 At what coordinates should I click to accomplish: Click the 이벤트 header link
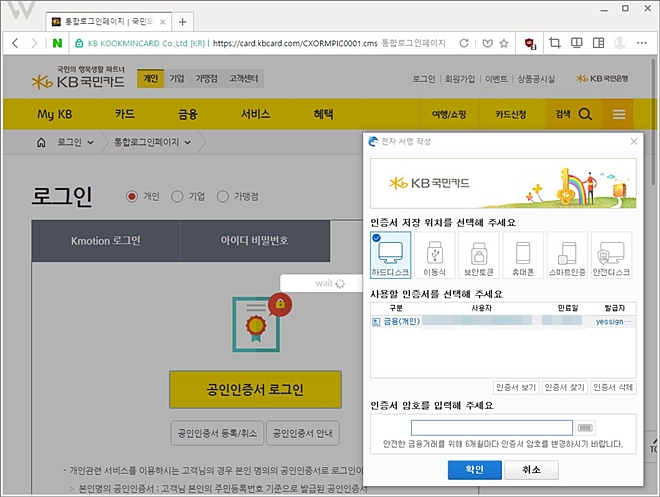pyautogui.click(x=496, y=79)
